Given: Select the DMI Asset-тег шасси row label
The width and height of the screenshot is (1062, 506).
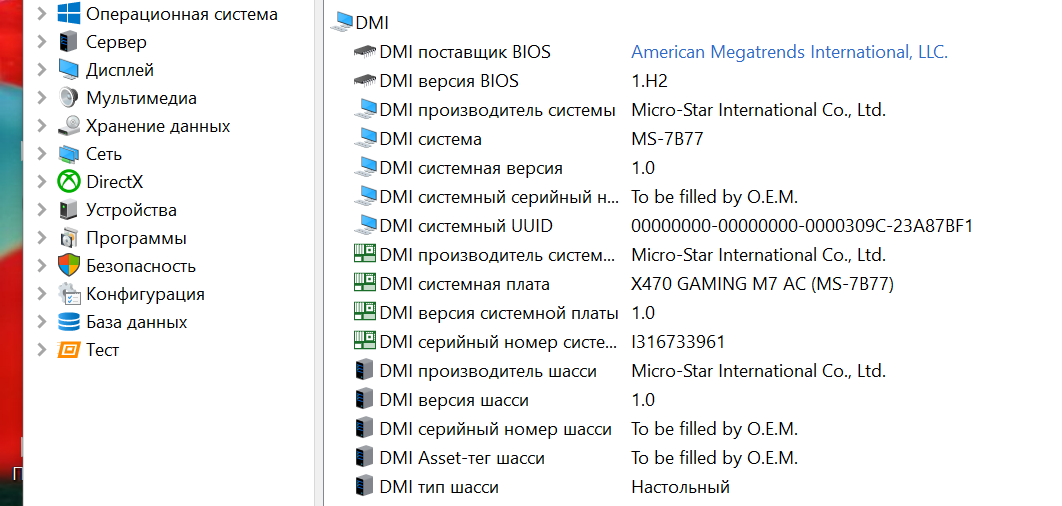Looking at the screenshot, I should click(462, 458).
